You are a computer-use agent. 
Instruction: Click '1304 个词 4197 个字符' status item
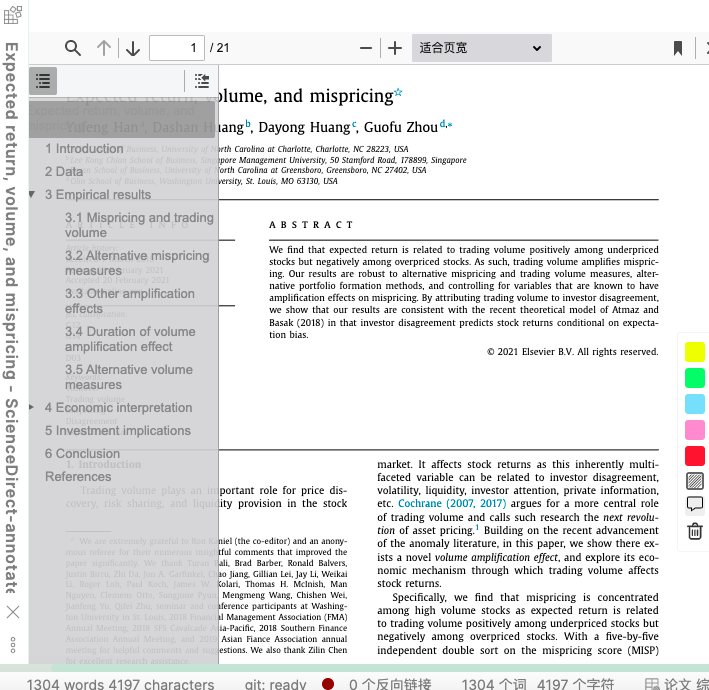(x=538, y=684)
